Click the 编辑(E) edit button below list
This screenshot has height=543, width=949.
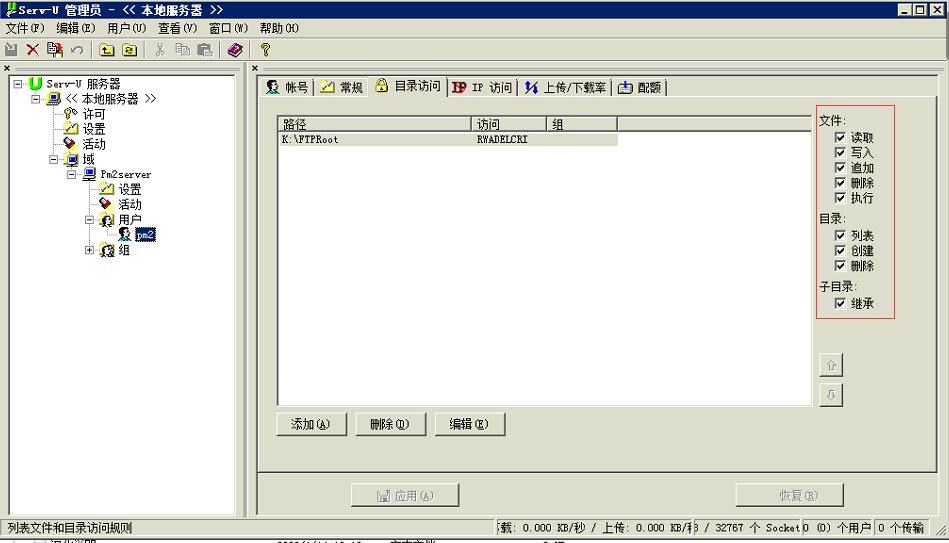[x=469, y=424]
